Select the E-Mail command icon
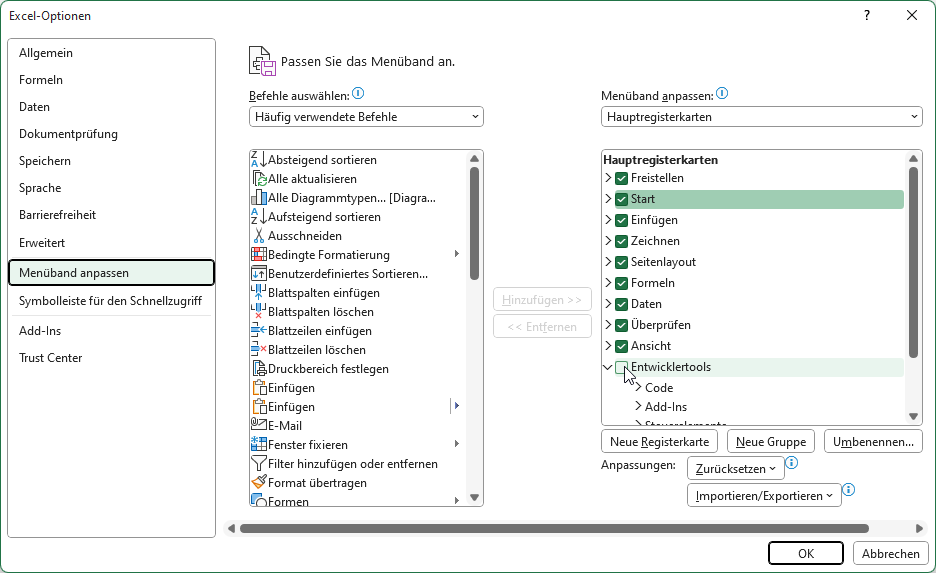The image size is (936, 573). (x=258, y=426)
